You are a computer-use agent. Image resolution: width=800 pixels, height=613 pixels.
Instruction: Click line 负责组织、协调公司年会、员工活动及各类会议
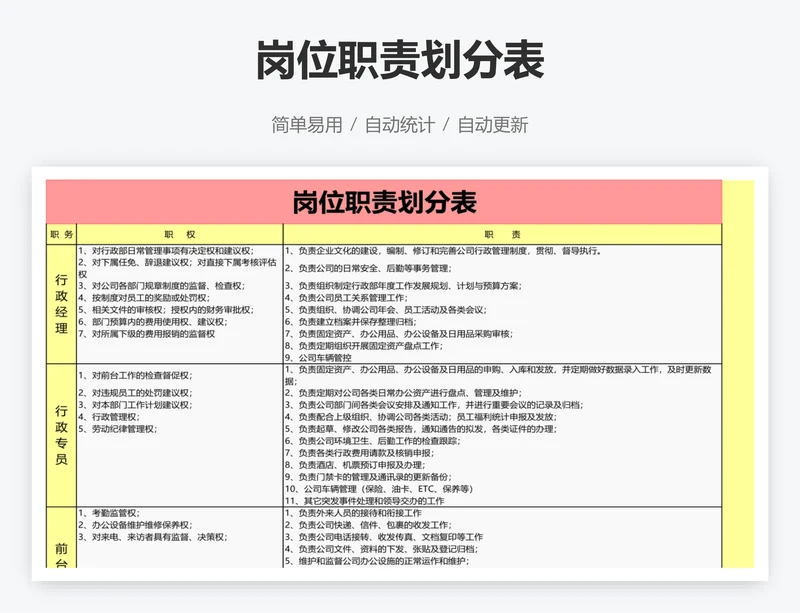[x=386, y=310]
